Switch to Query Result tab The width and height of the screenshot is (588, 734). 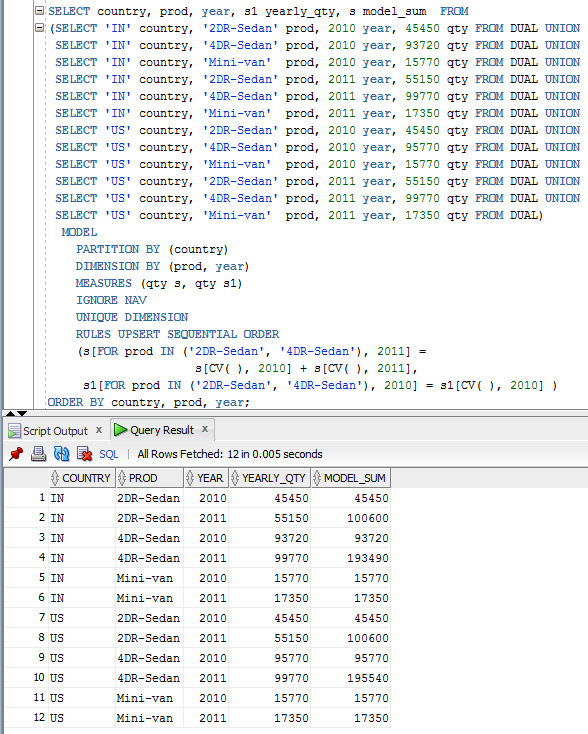pos(162,430)
